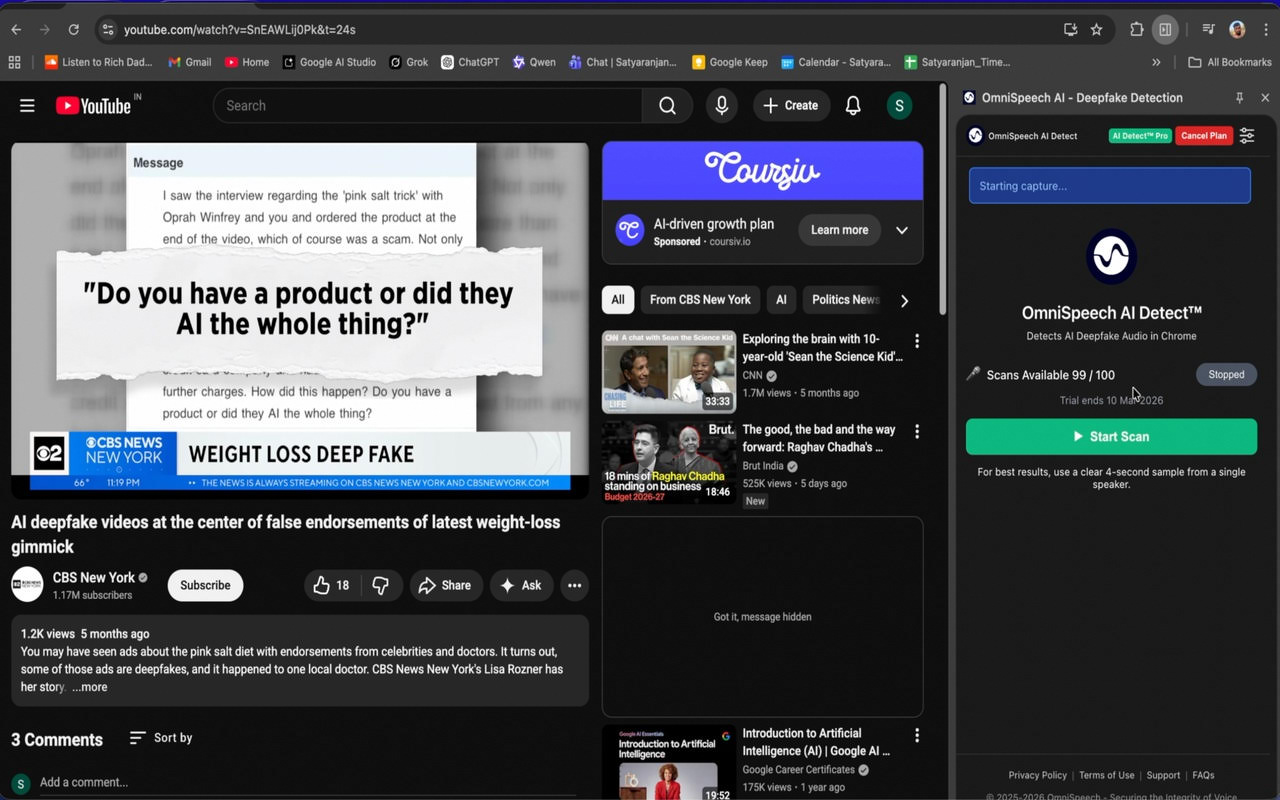Image resolution: width=1280 pixels, height=800 pixels.
Task: Select the 'Politics News' chip
Action: tap(843, 300)
